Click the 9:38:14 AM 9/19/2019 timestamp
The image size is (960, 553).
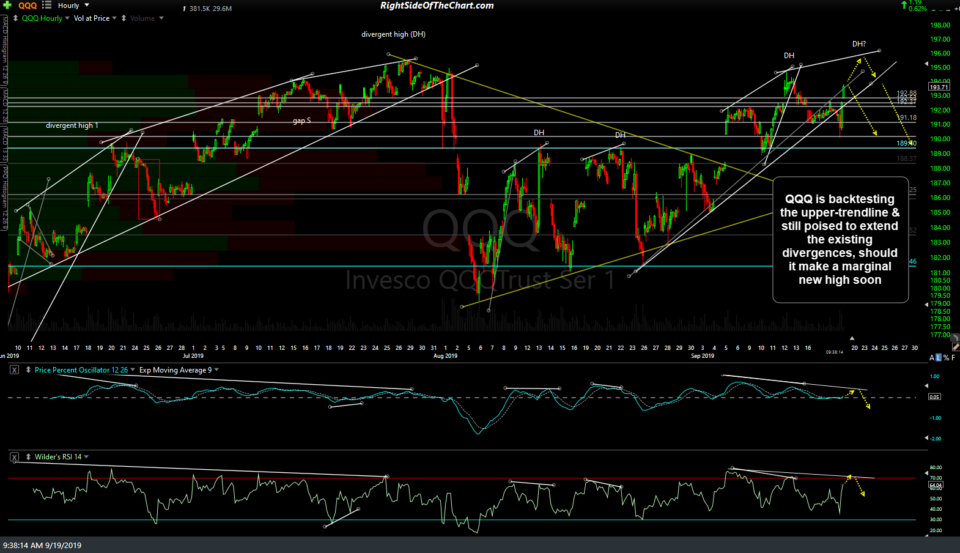(x=42, y=545)
